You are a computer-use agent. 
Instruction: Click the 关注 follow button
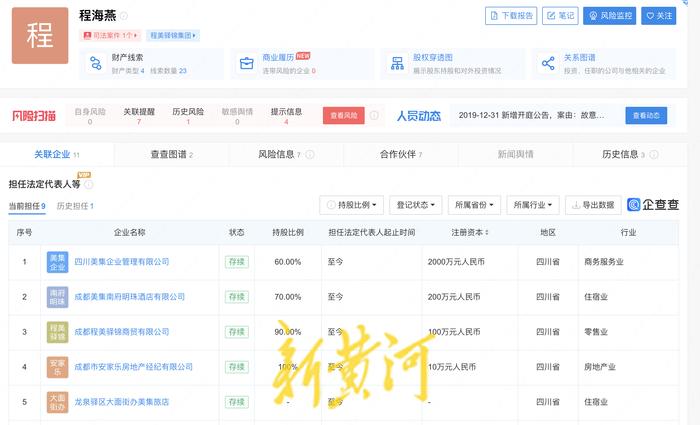click(659, 16)
